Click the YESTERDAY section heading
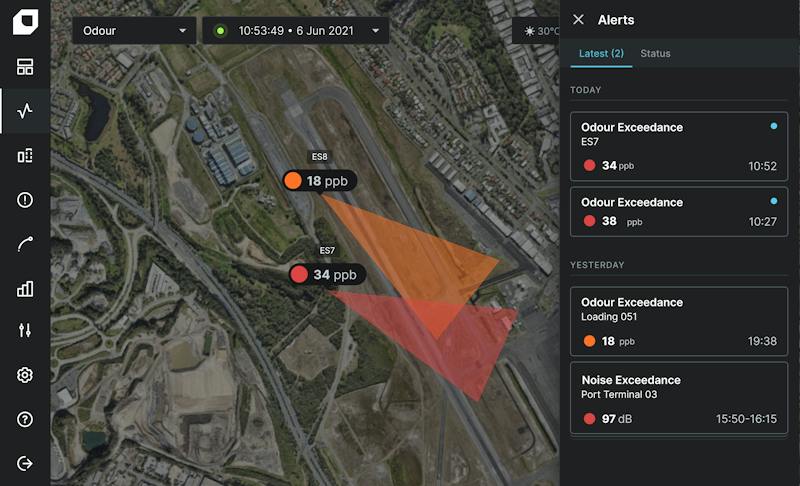 [597, 265]
